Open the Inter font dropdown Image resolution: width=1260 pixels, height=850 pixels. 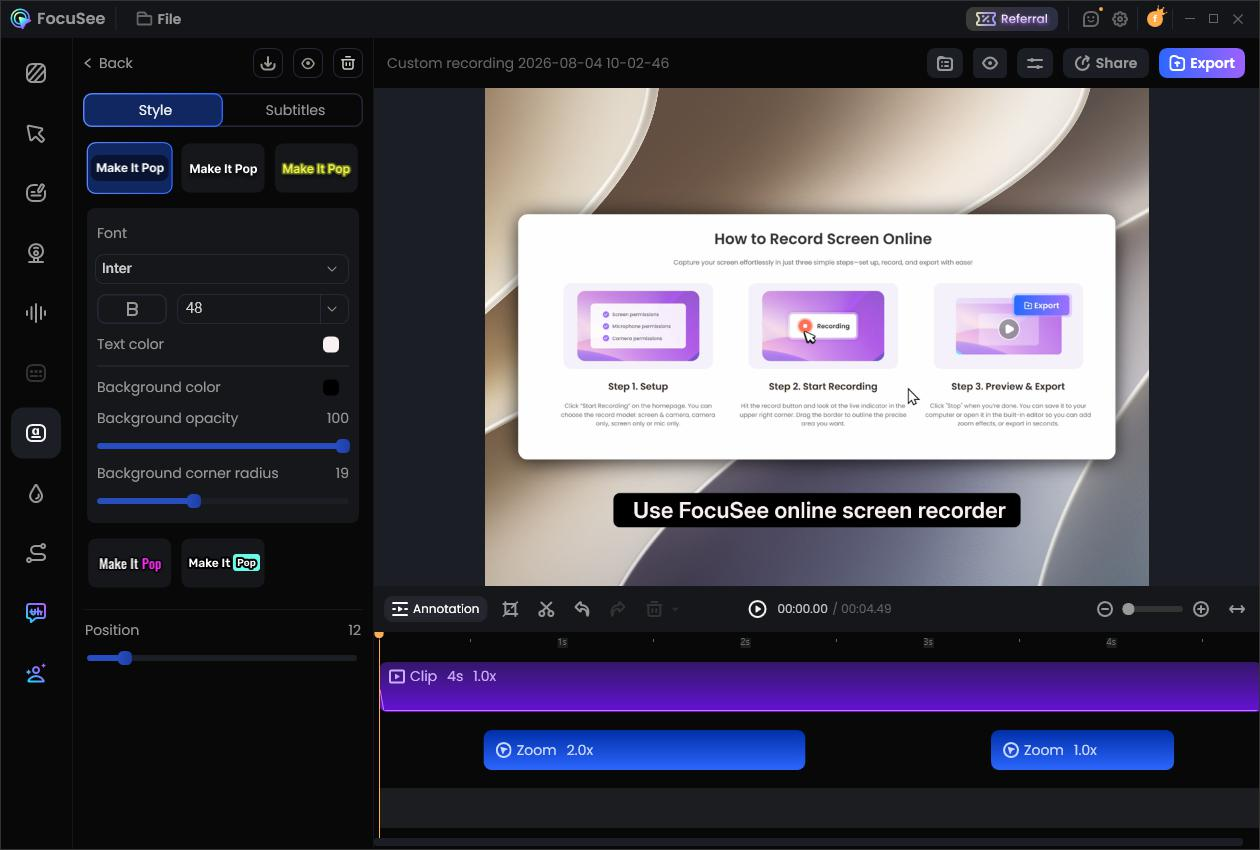coord(222,268)
